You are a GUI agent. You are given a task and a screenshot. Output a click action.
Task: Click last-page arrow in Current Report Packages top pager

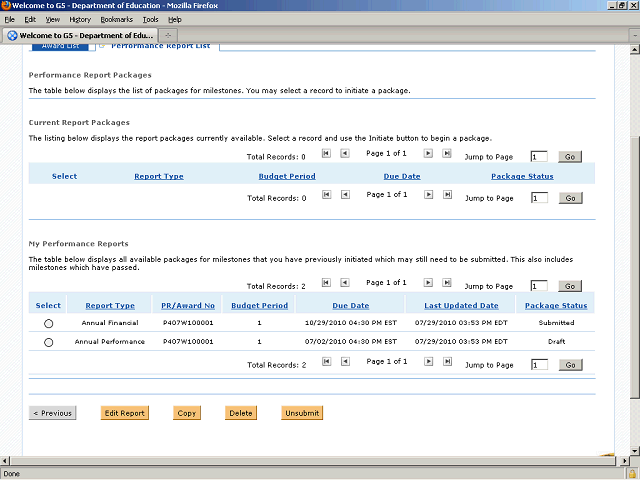click(x=446, y=153)
